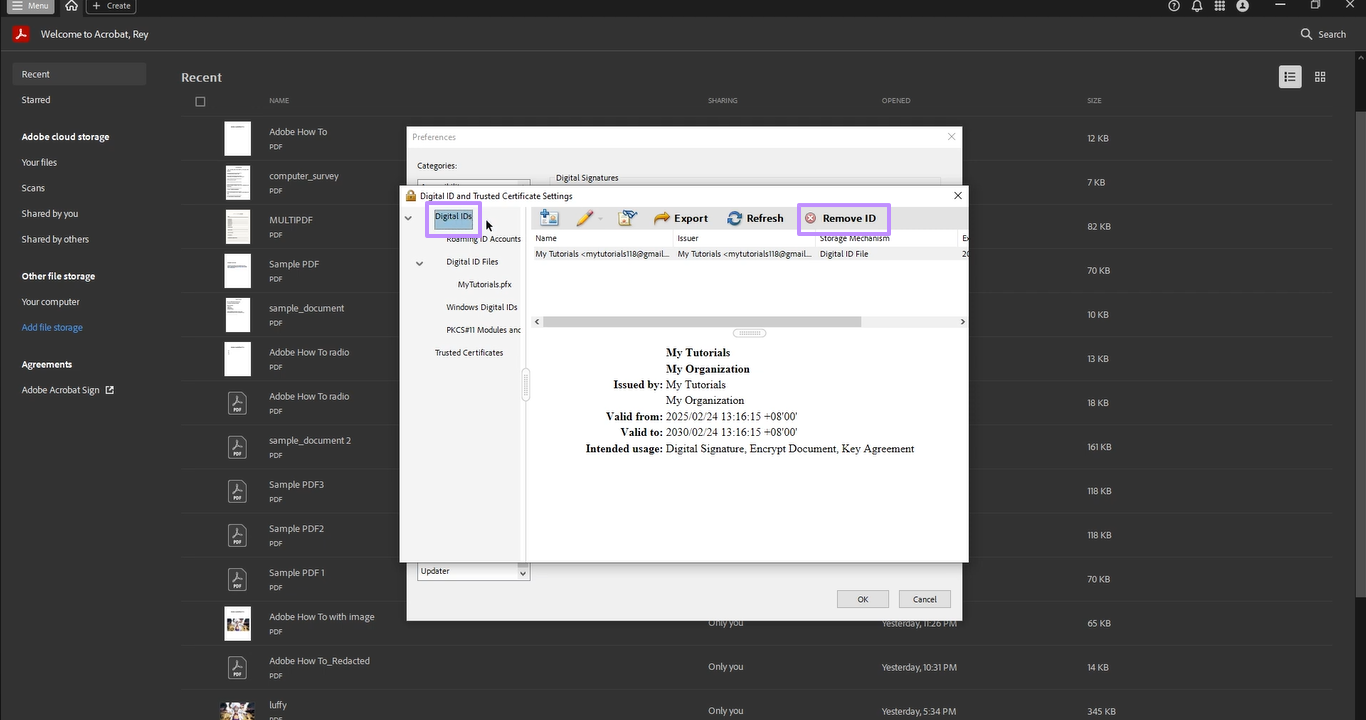
Task: Click the right arrow of the horizontal scrollbar
Action: point(962,322)
